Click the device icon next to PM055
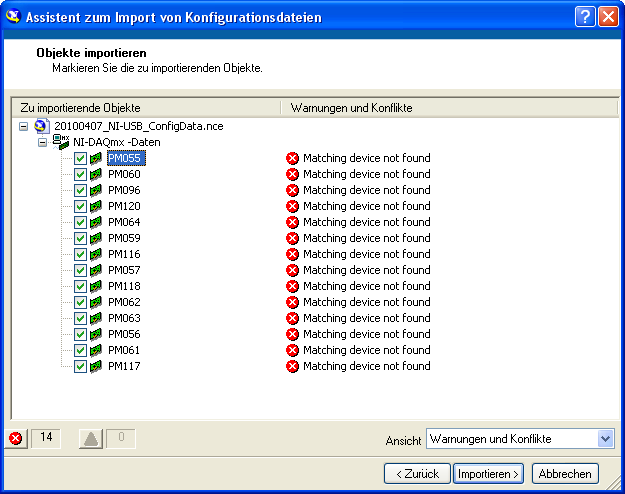Image resolution: width=625 pixels, height=494 pixels. pos(96,158)
